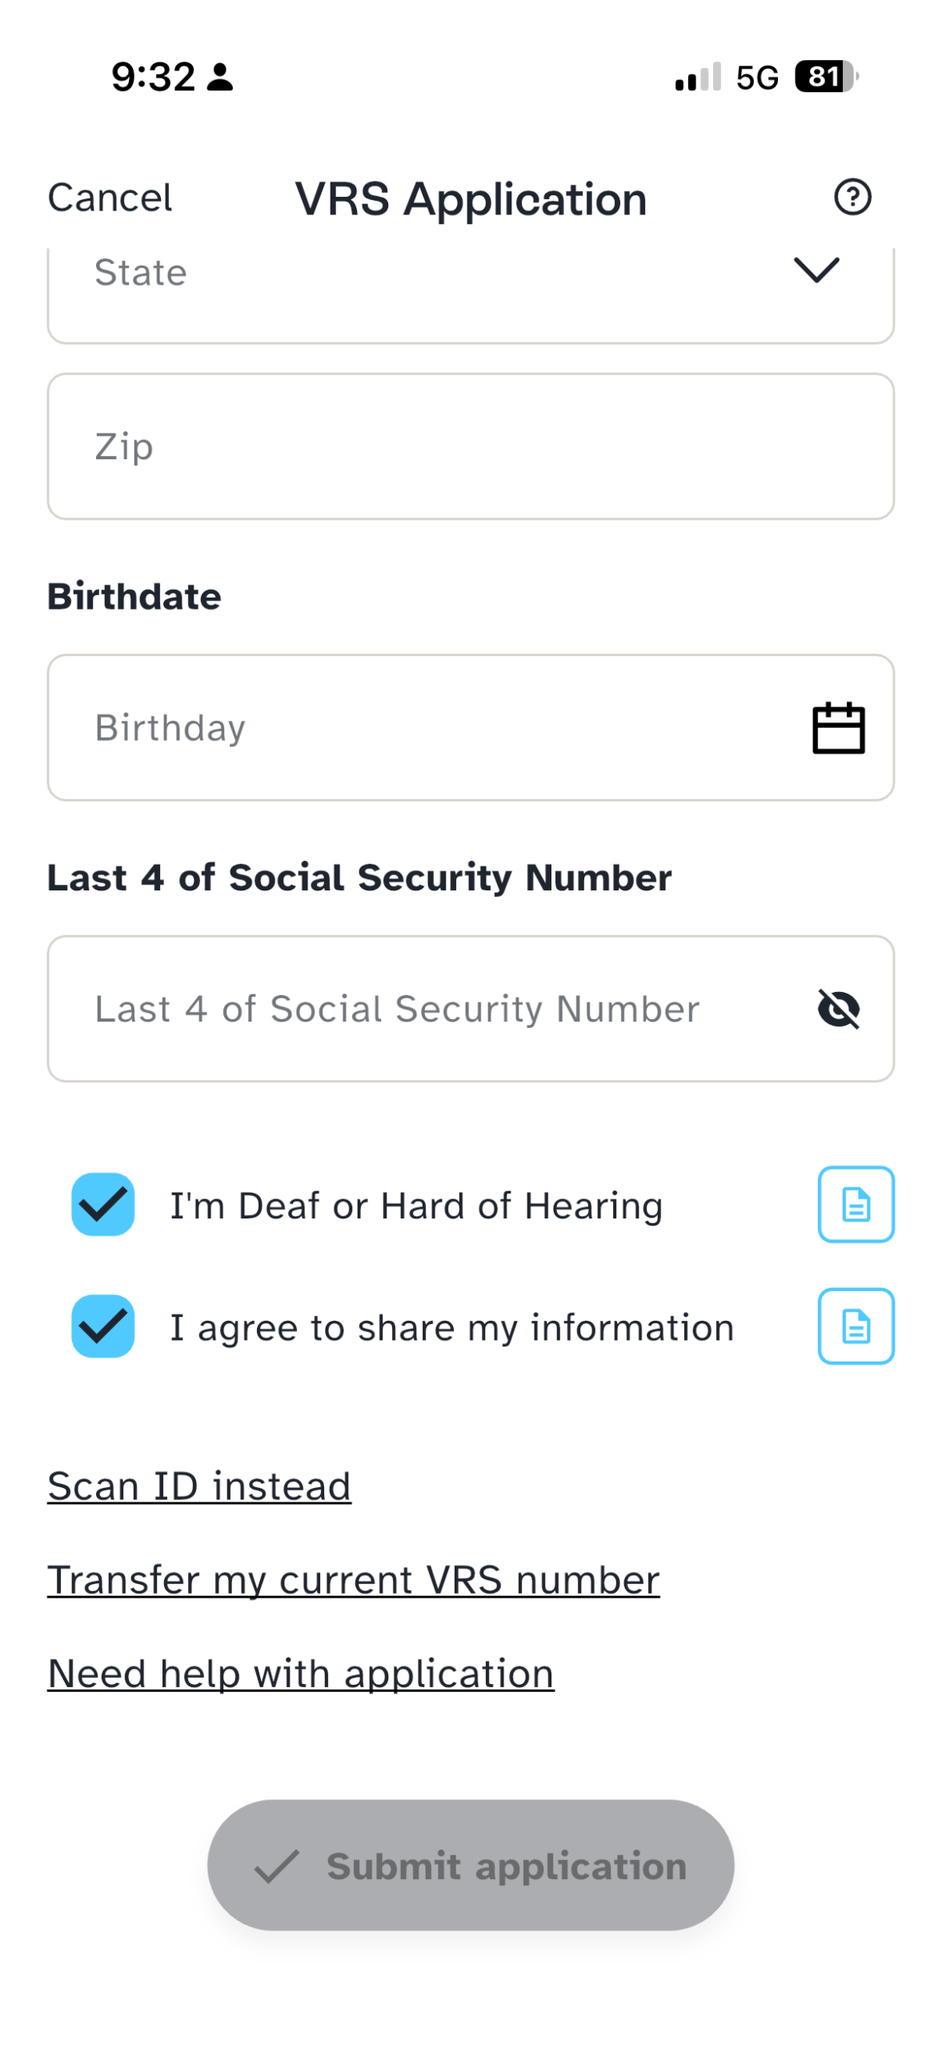
Task: Focus the Birthday input field
Action: pyautogui.click(x=471, y=727)
